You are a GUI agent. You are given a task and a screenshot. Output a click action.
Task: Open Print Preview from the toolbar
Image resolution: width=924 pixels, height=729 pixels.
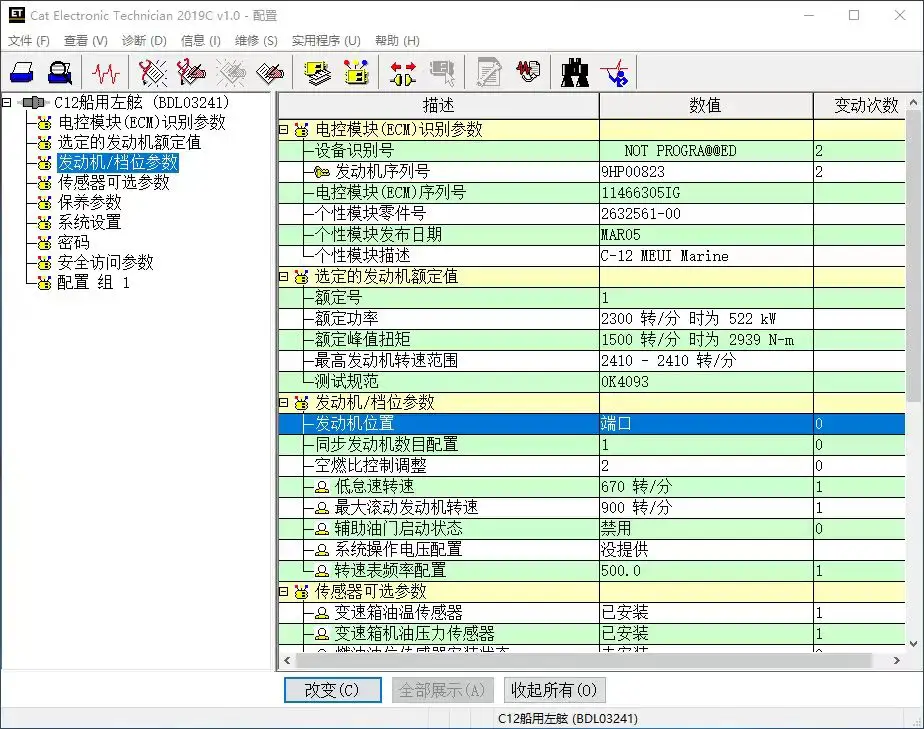pyautogui.click(x=60, y=72)
